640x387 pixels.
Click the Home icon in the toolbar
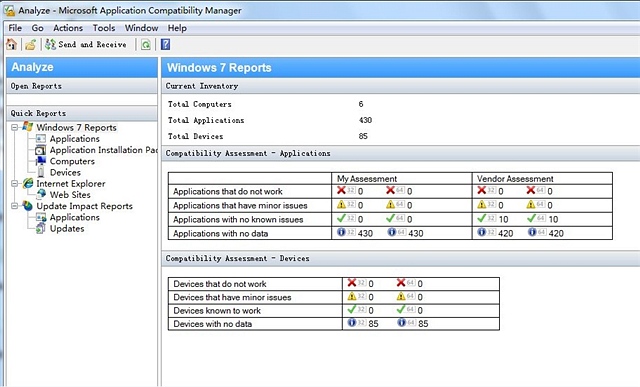click(x=11, y=44)
